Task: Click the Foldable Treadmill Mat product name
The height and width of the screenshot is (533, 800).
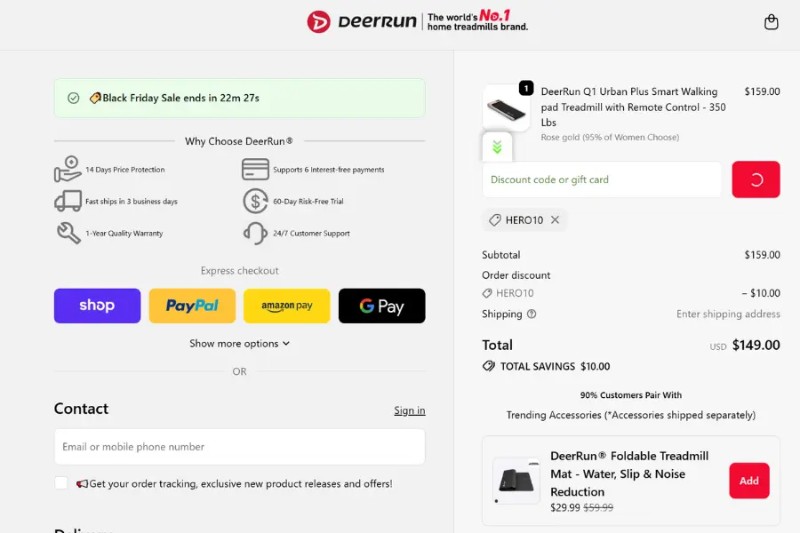Action: [x=629, y=474]
